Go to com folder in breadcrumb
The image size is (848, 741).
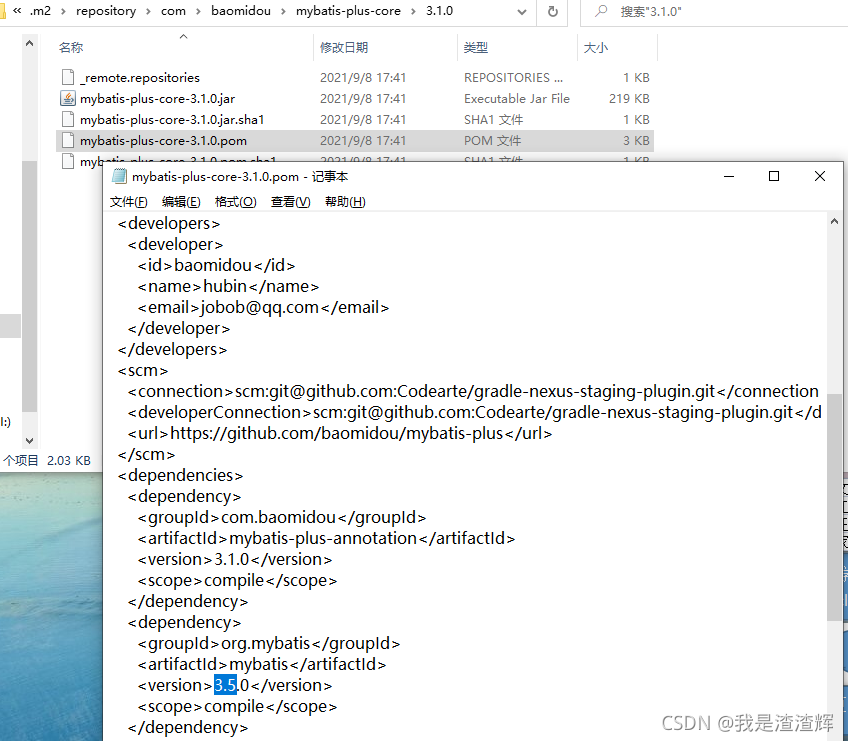[x=173, y=11]
